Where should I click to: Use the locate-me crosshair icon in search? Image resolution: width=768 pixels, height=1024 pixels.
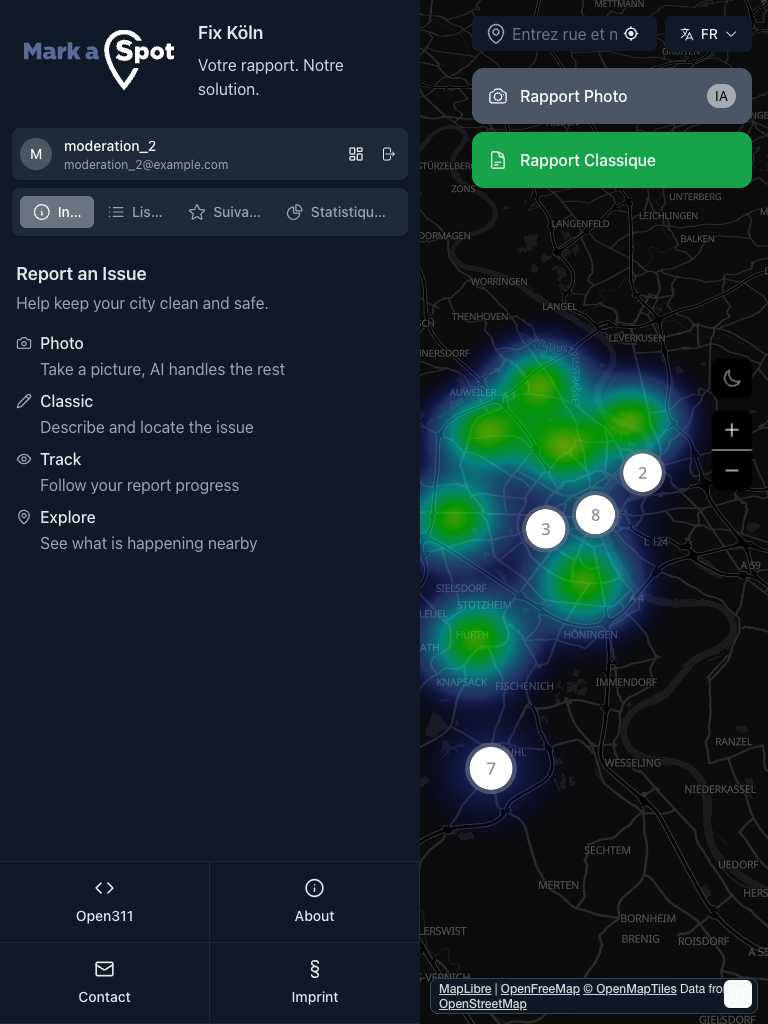click(631, 34)
